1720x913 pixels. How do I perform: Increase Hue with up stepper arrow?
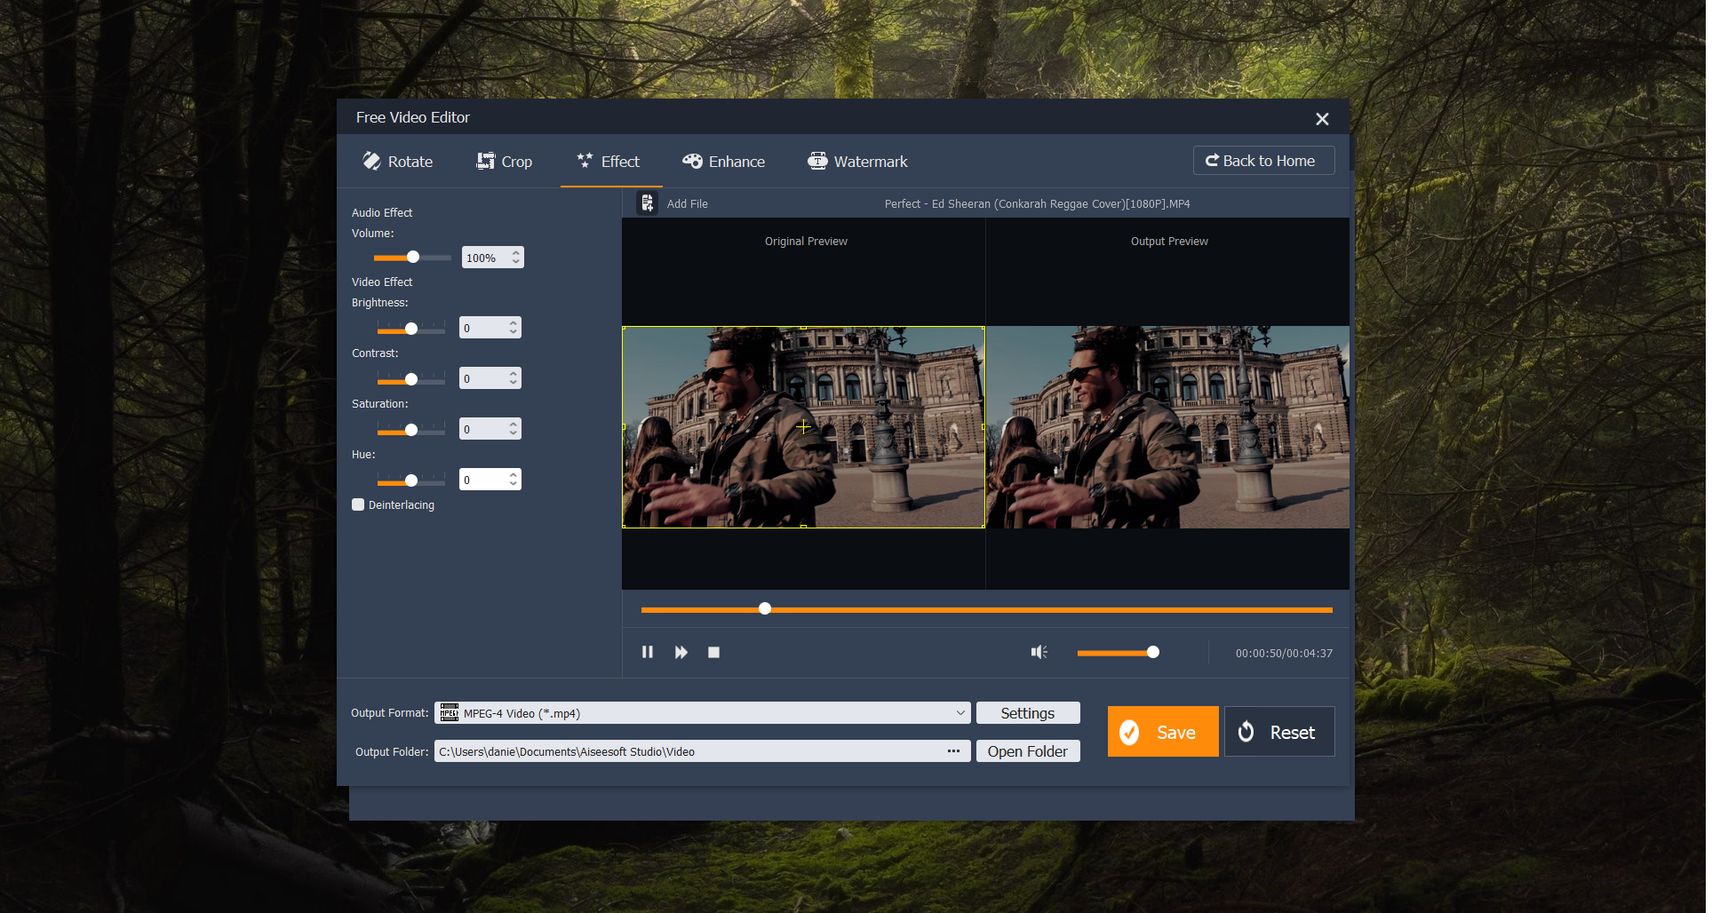point(514,475)
